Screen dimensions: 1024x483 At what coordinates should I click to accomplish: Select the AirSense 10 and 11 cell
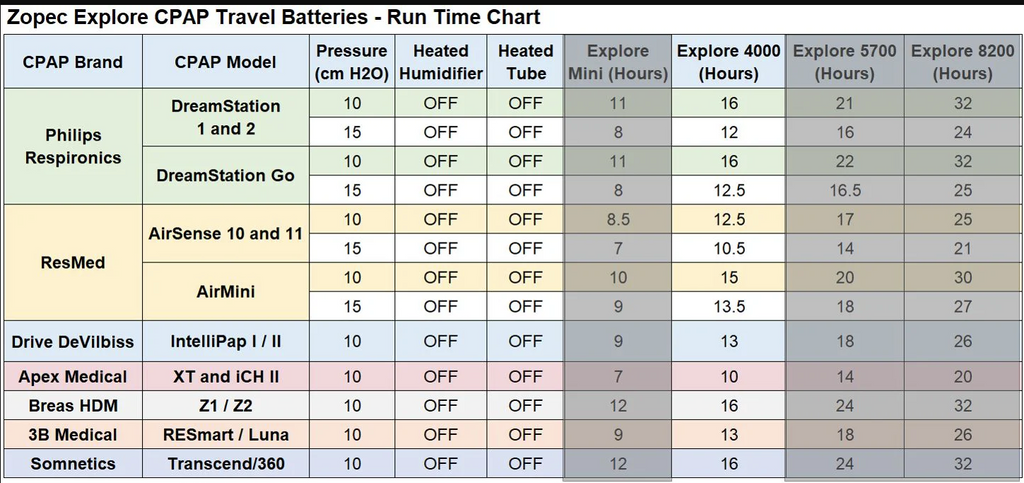pyautogui.click(x=225, y=234)
